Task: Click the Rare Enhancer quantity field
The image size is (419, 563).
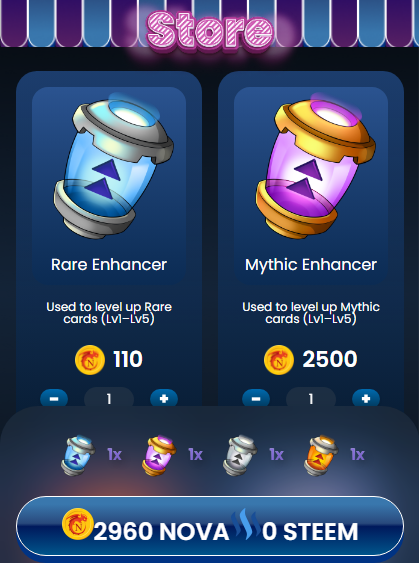Action: [109, 399]
